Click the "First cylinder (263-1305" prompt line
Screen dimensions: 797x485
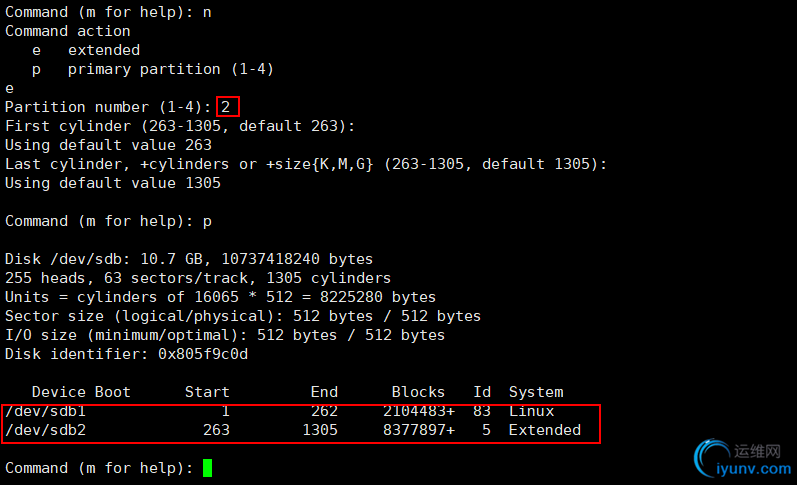[180, 126]
